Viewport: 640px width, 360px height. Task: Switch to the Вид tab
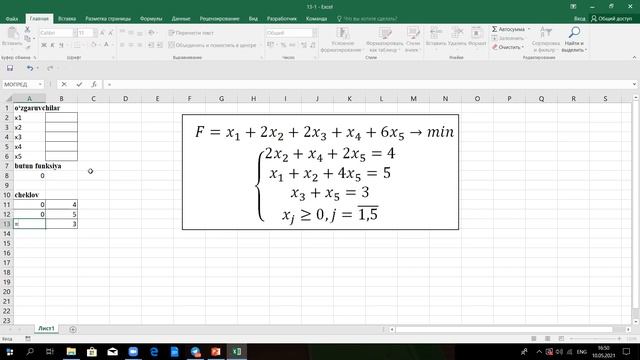253,19
